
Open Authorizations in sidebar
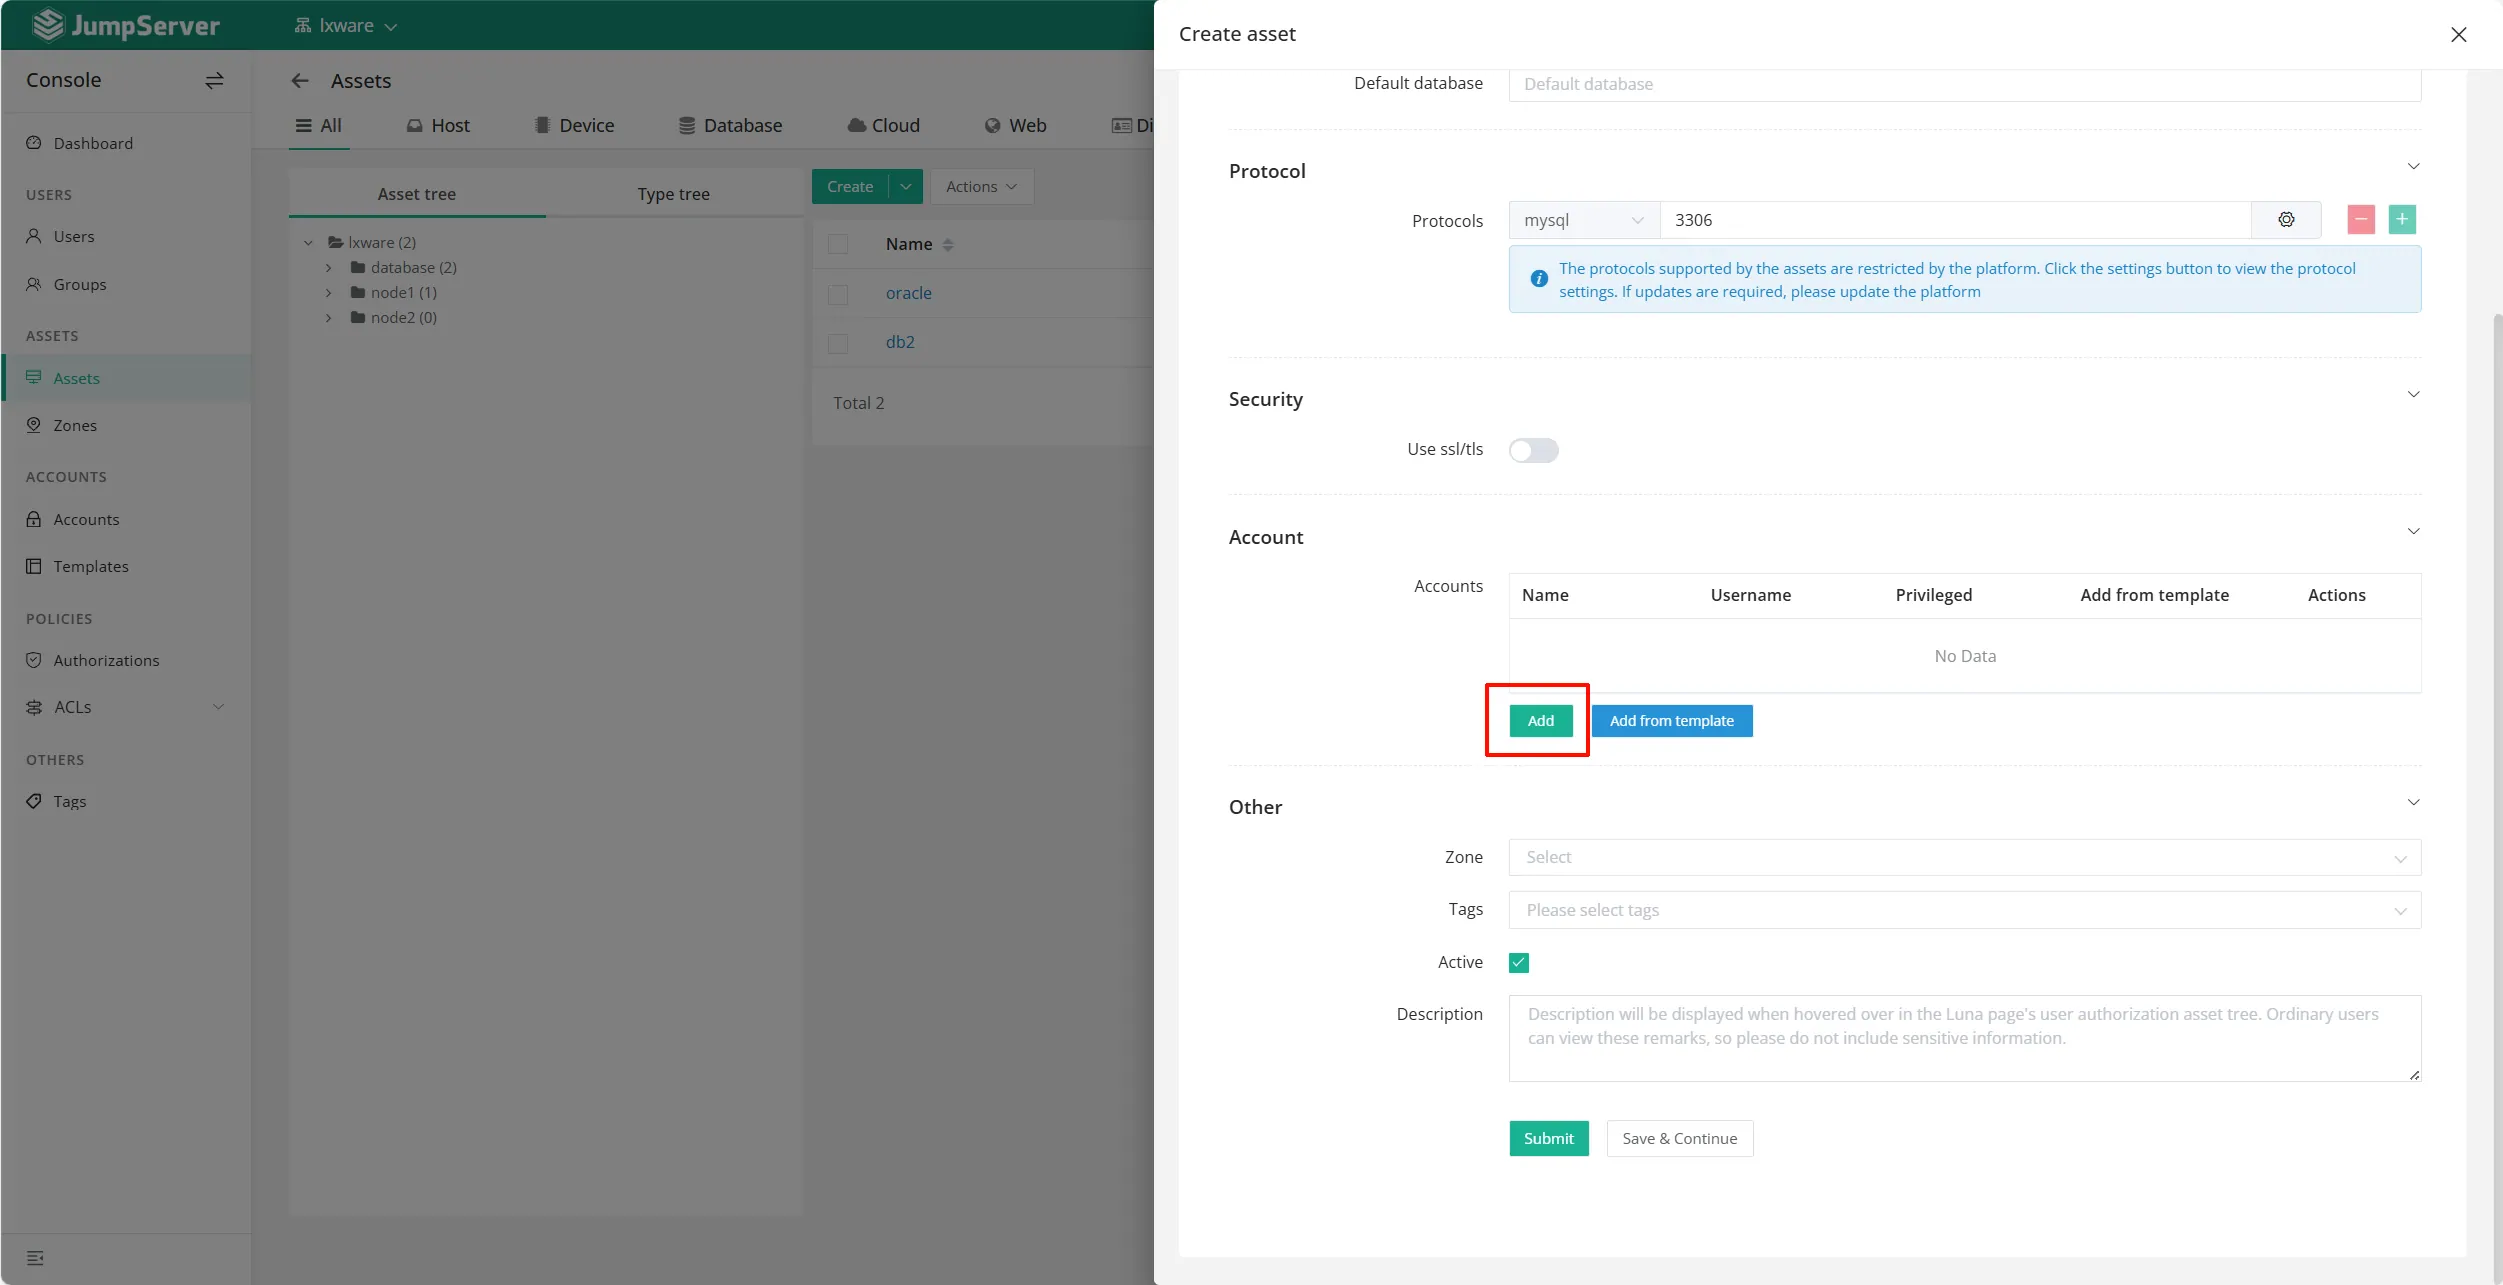click(125, 660)
